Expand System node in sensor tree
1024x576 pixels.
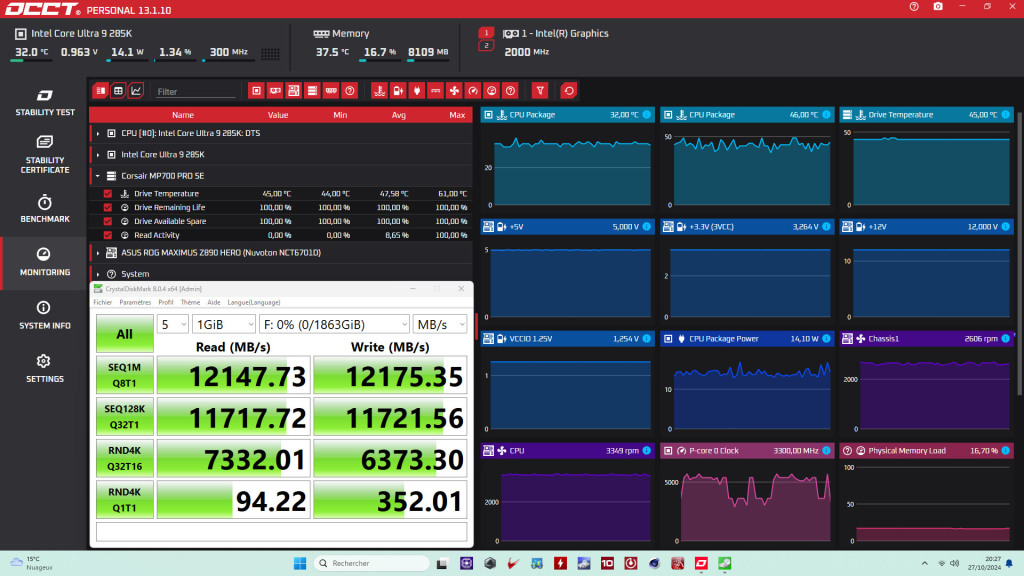click(98, 274)
